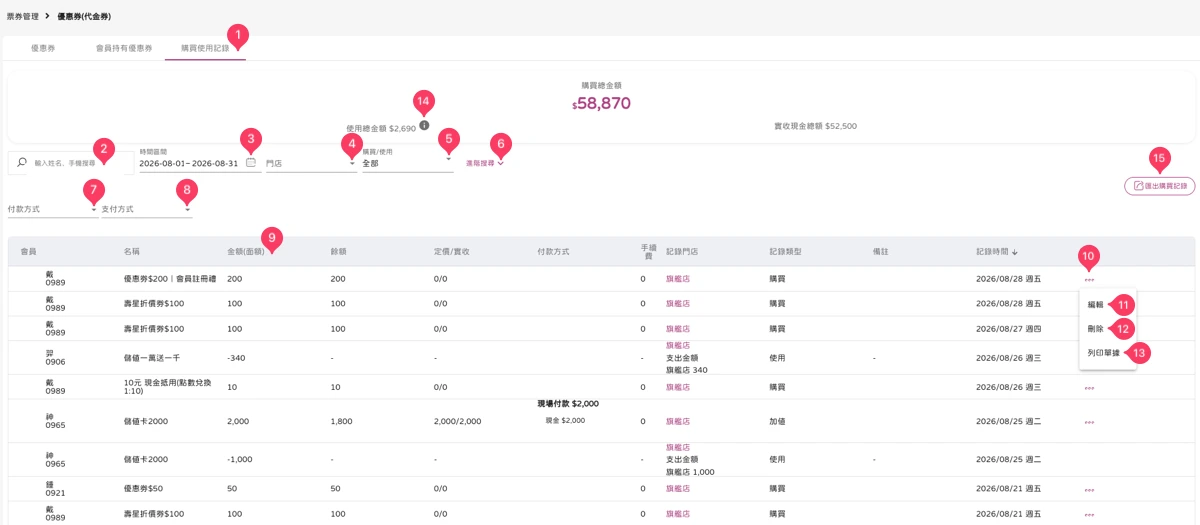Switch to the 優惠券 tab

(43, 48)
